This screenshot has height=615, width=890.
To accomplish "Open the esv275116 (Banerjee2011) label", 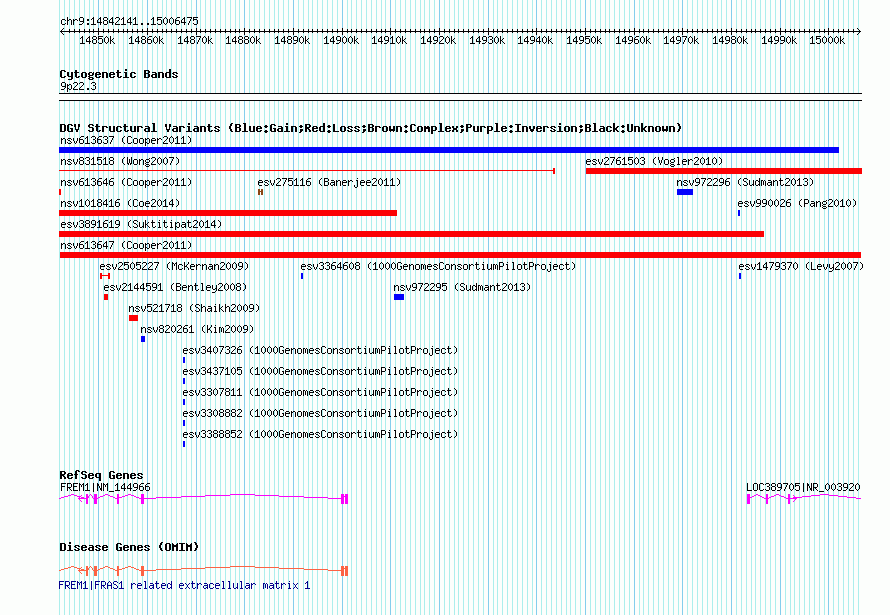I will (329, 182).
